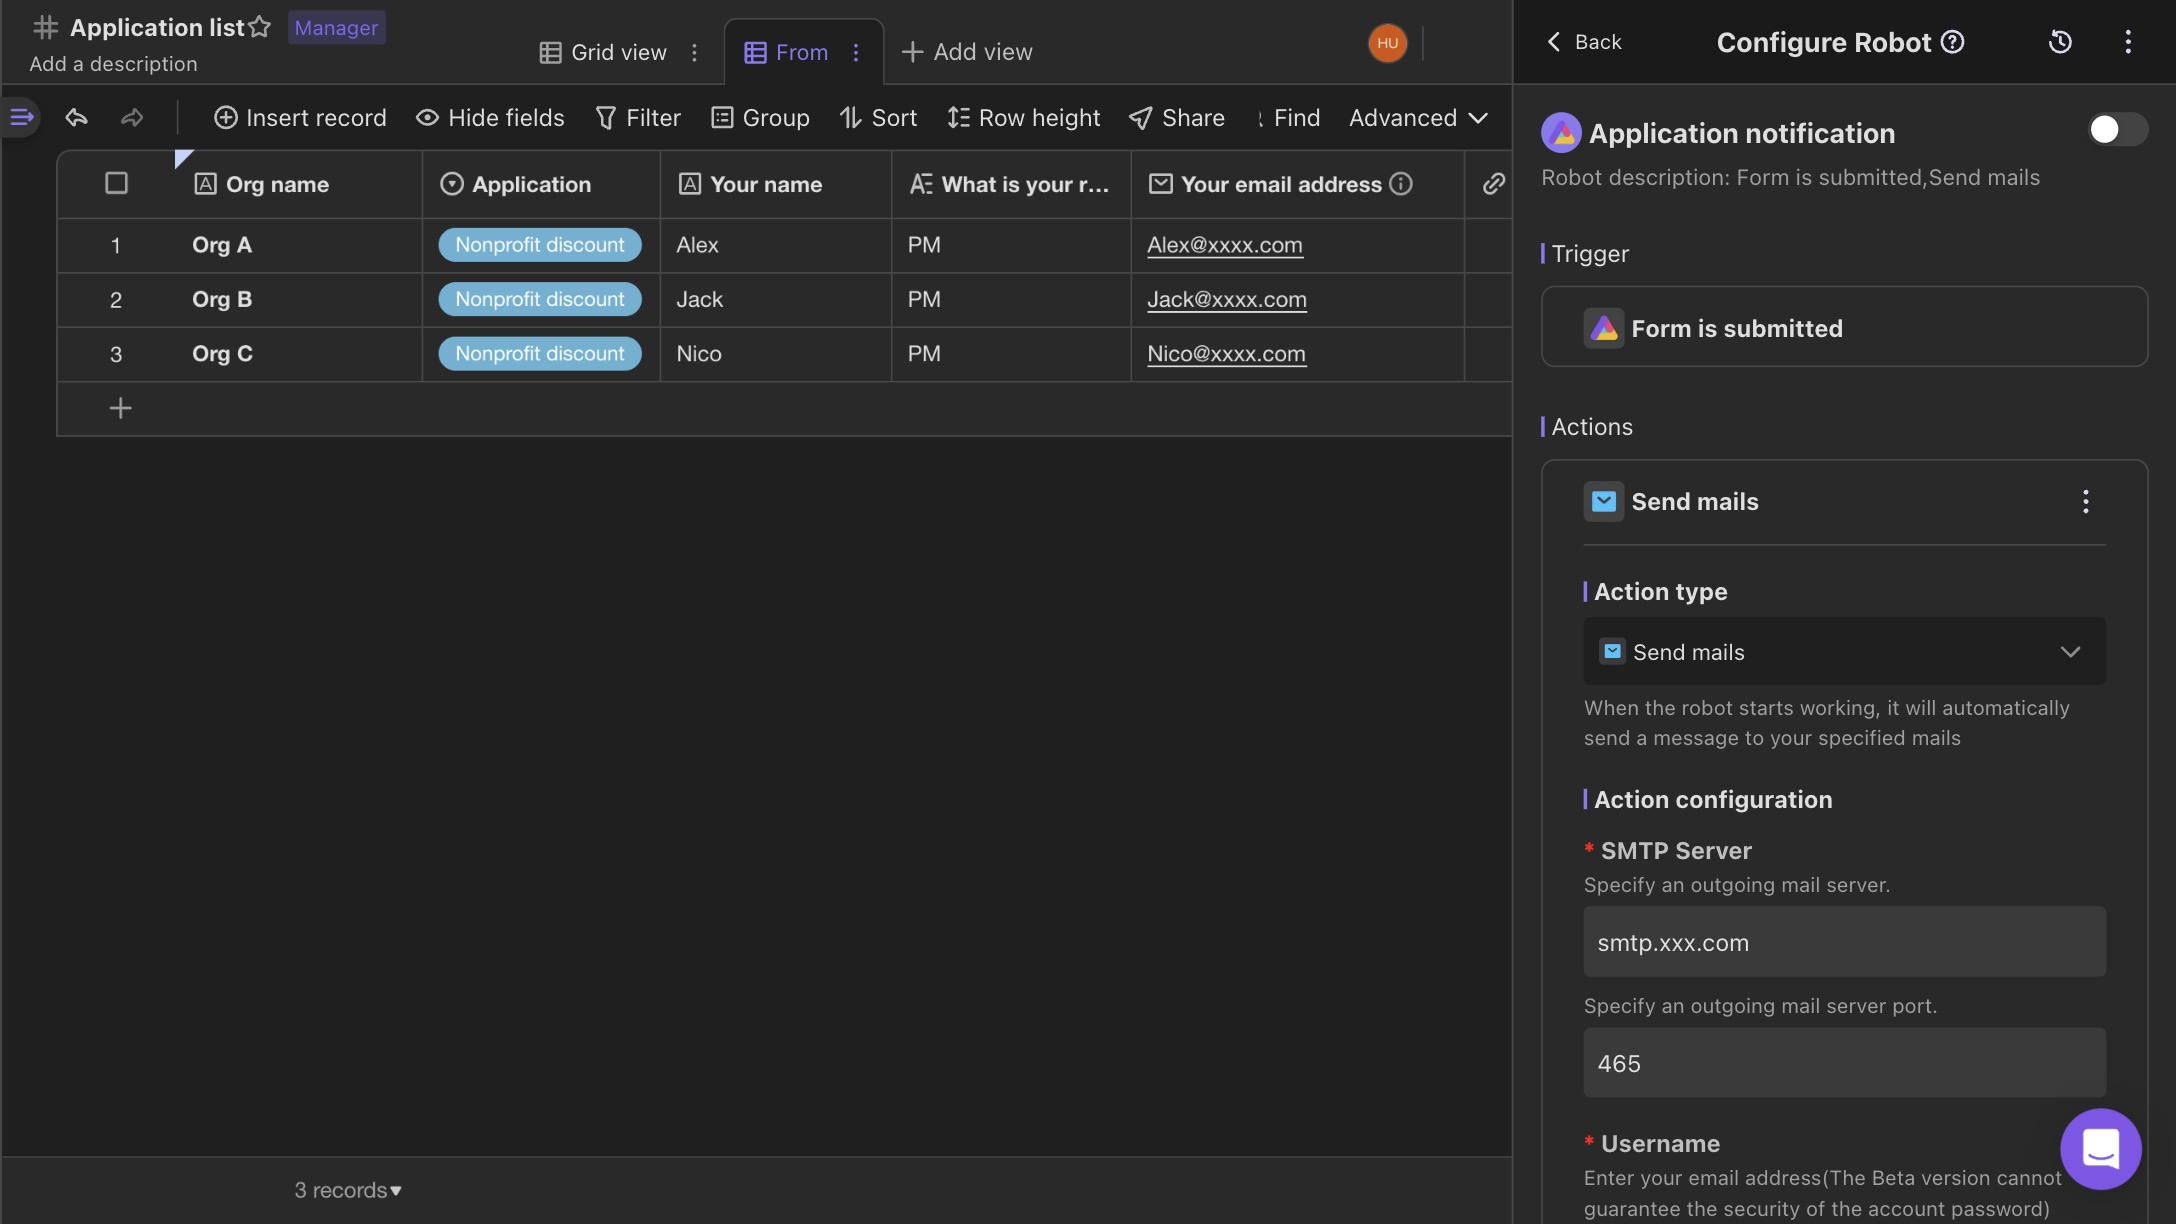The height and width of the screenshot is (1224, 2176).
Task: Open robot run history icon
Action: (x=2060, y=42)
